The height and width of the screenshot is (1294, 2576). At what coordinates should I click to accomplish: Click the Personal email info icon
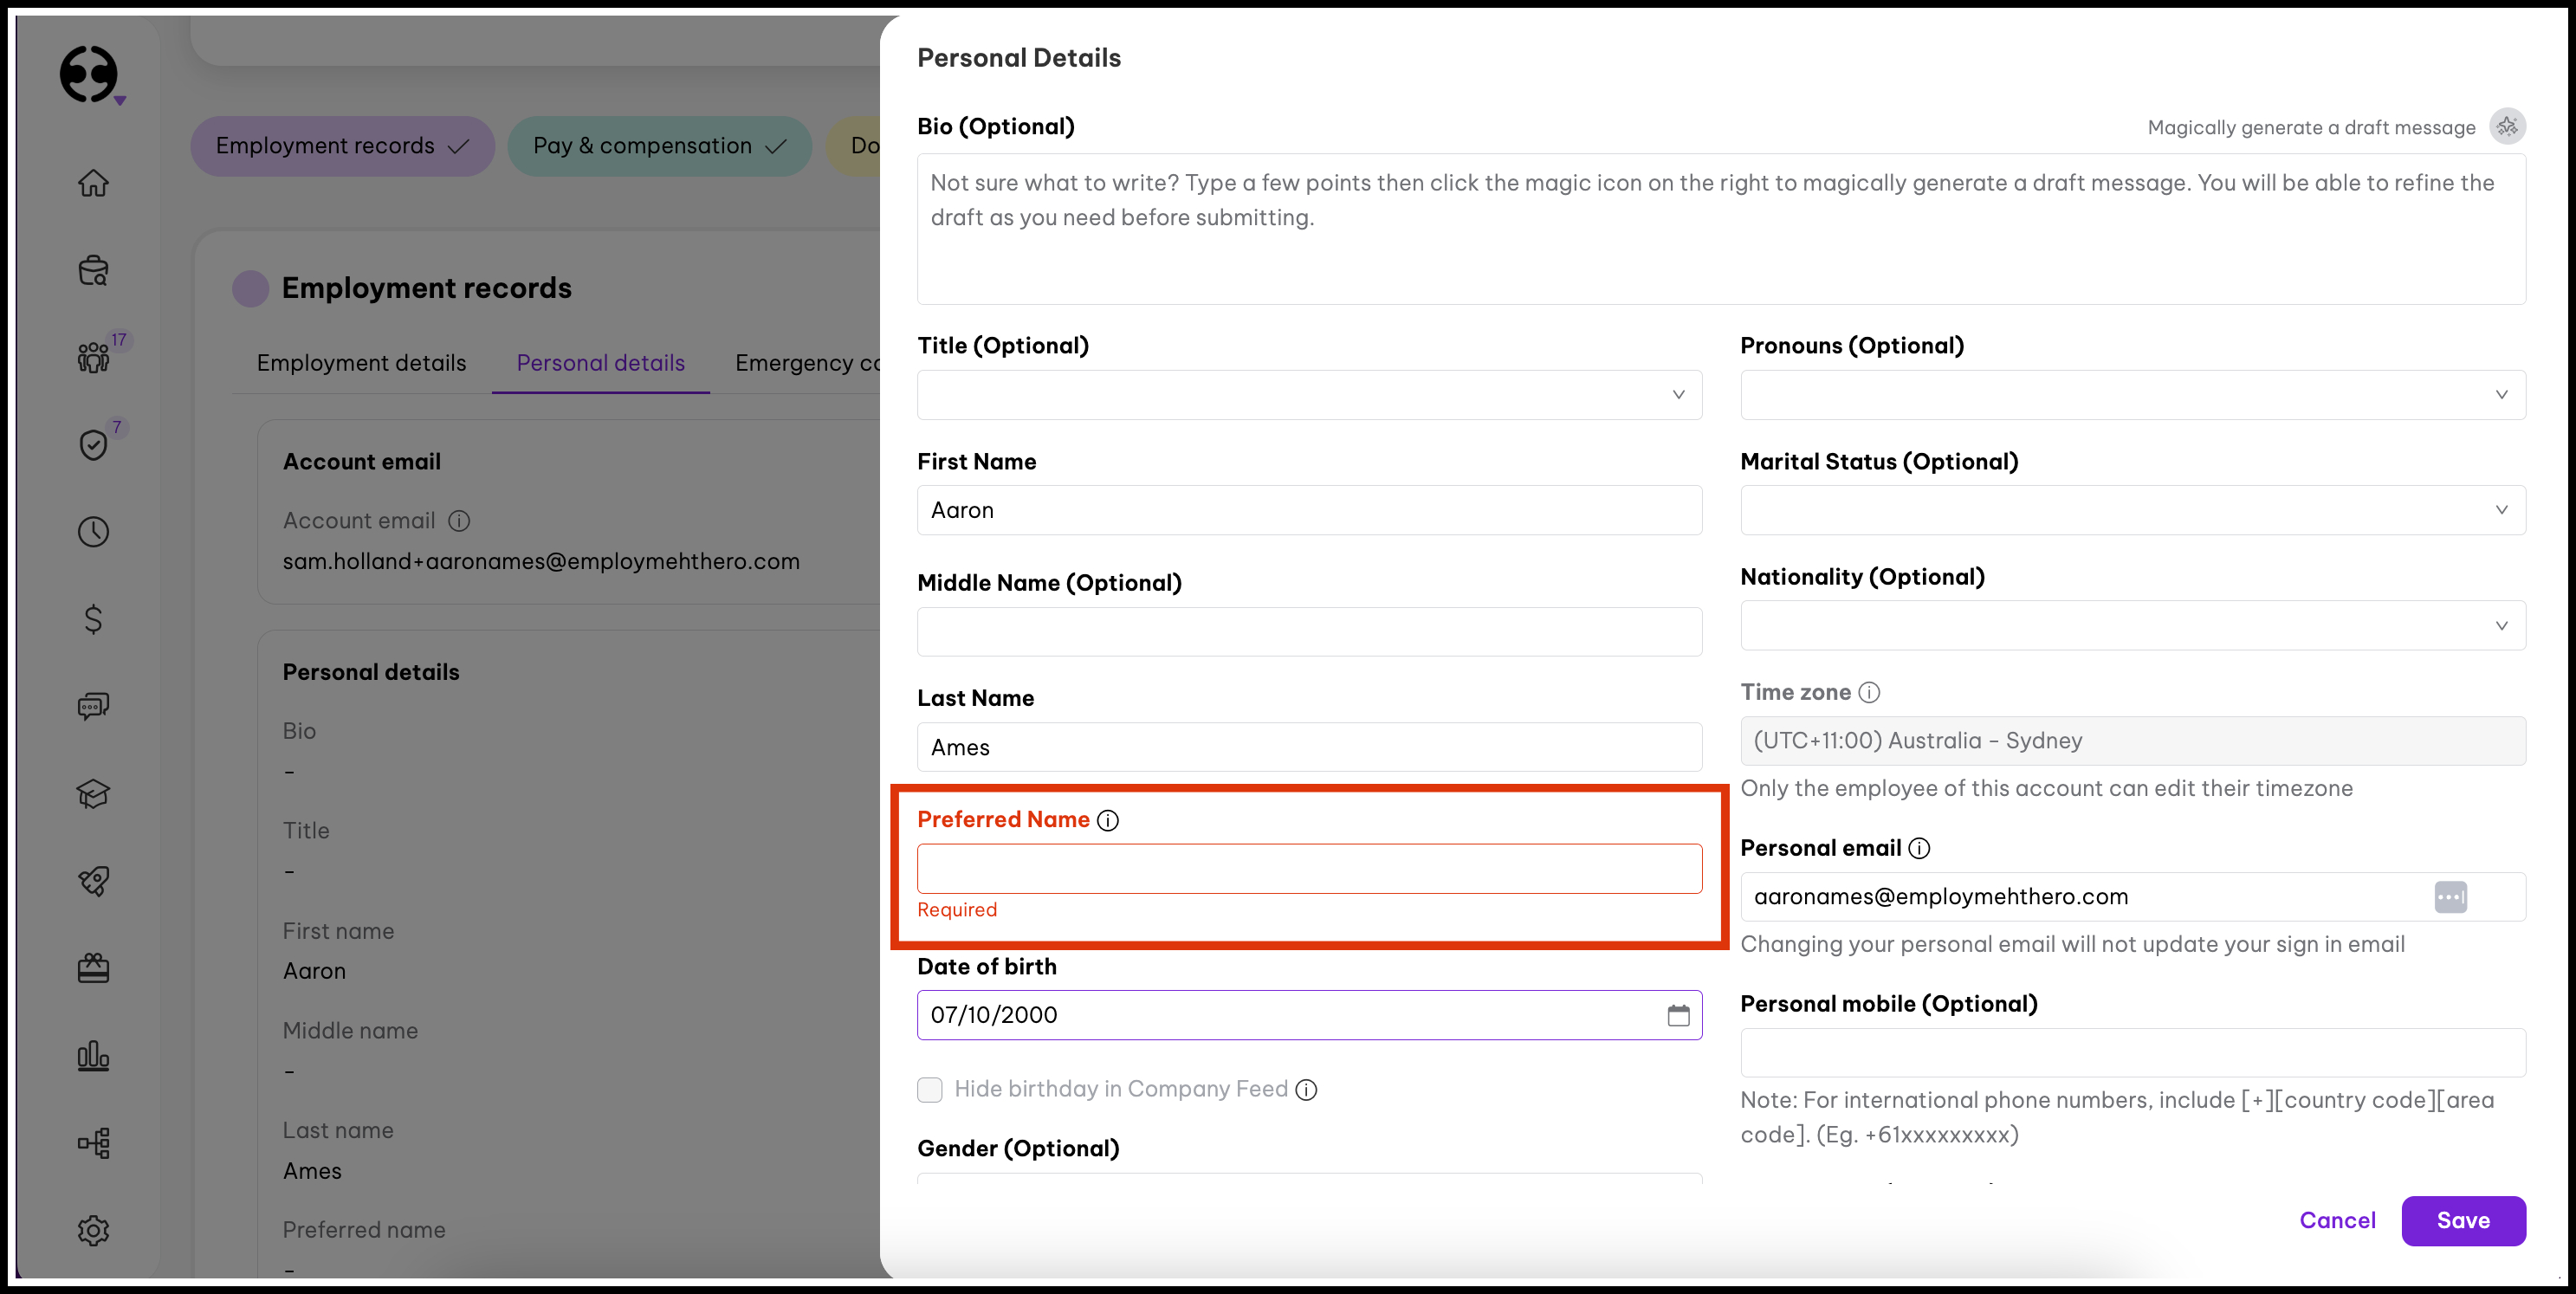1919,848
